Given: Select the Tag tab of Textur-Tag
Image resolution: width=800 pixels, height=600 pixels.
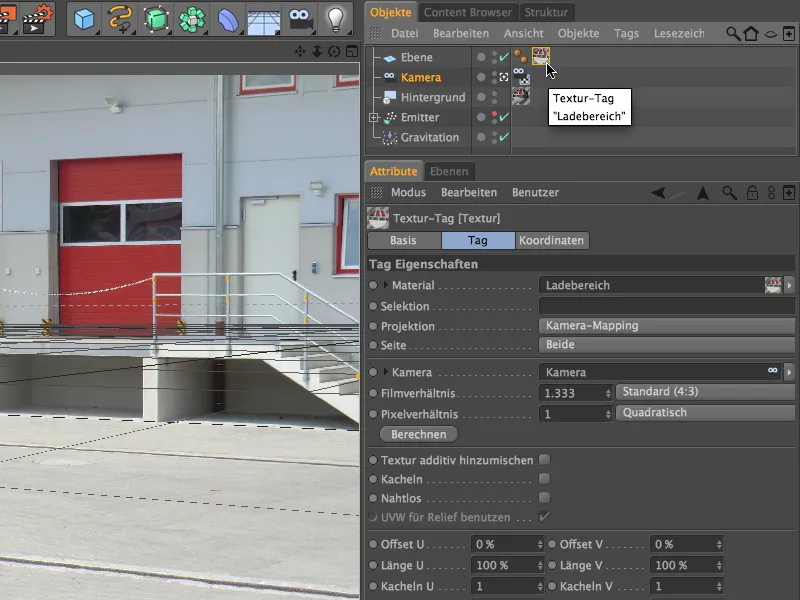Looking at the screenshot, I should (x=478, y=240).
